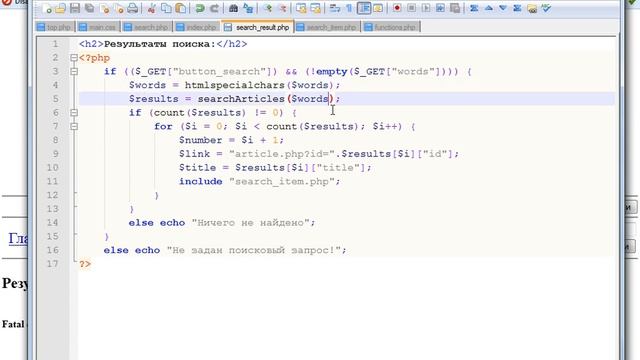
Task: Save the file with the floppy disk icon
Action: click(x=75, y=8)
